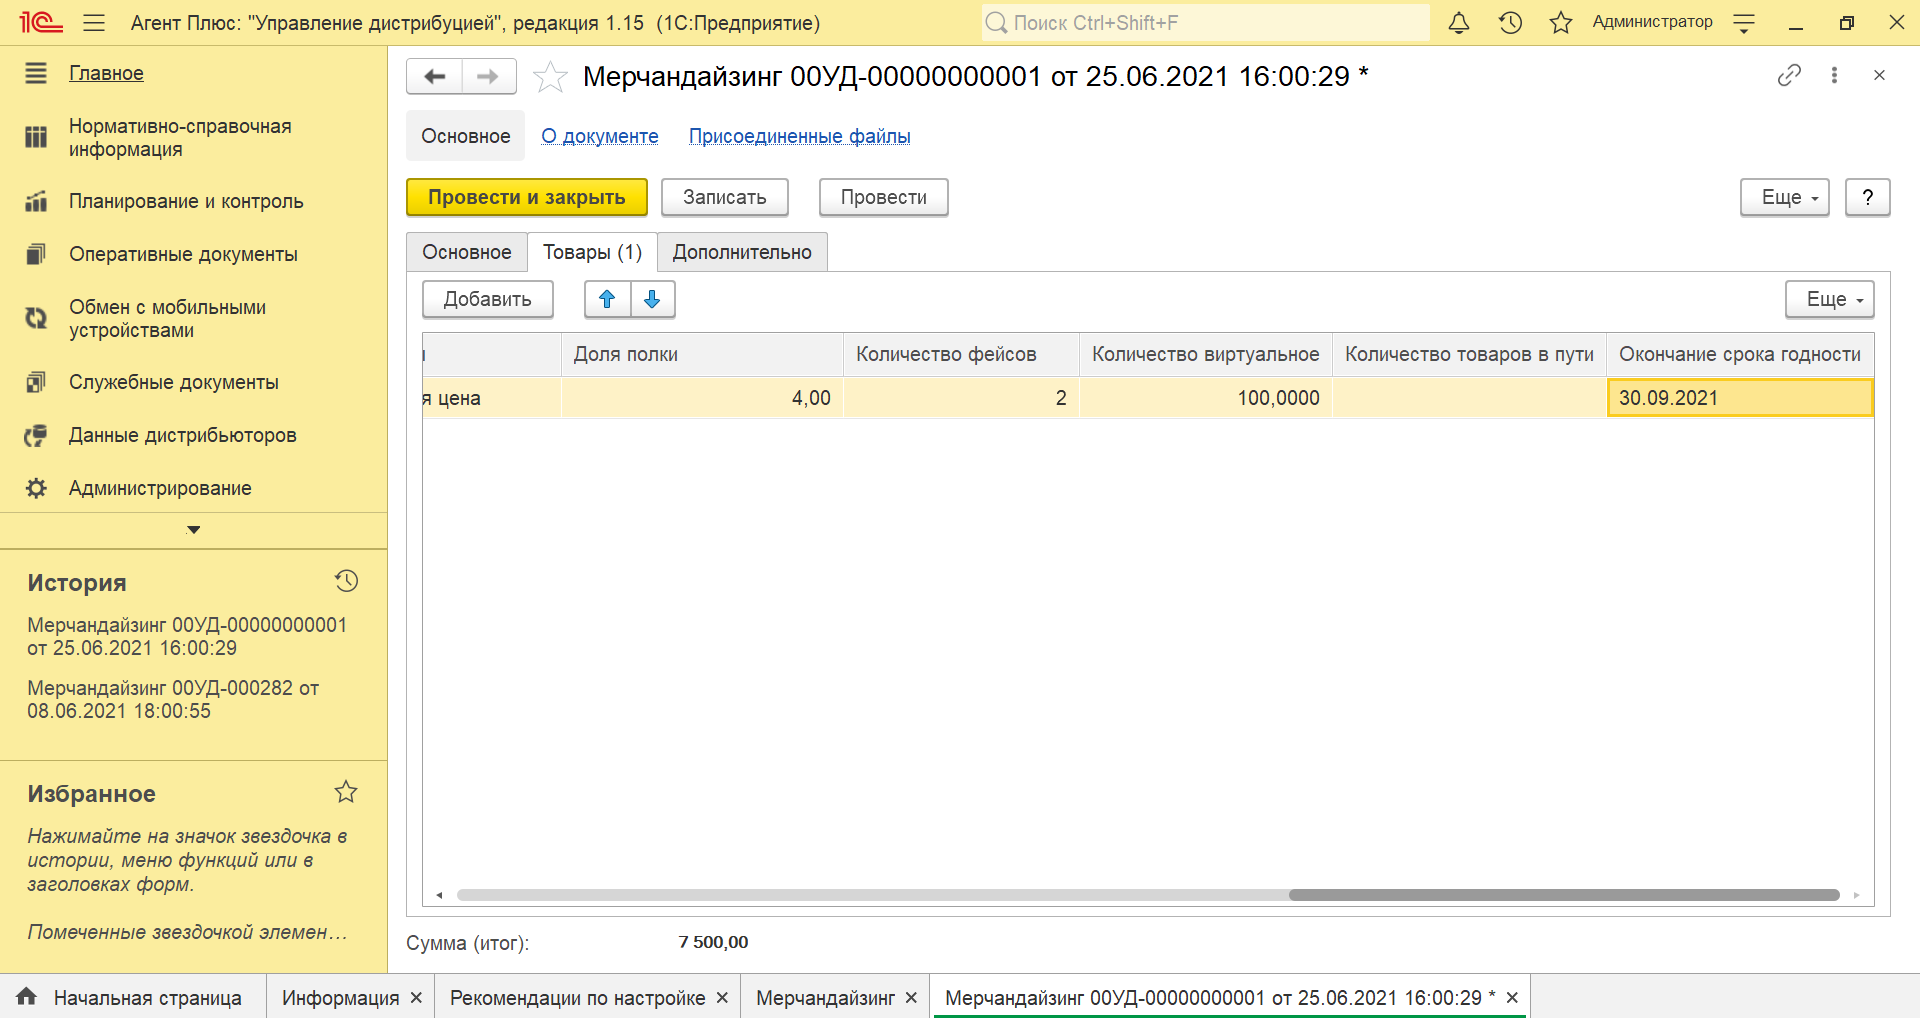Click Добавить to add a row
The image size is (1920, 1018).
coord(488,299)
